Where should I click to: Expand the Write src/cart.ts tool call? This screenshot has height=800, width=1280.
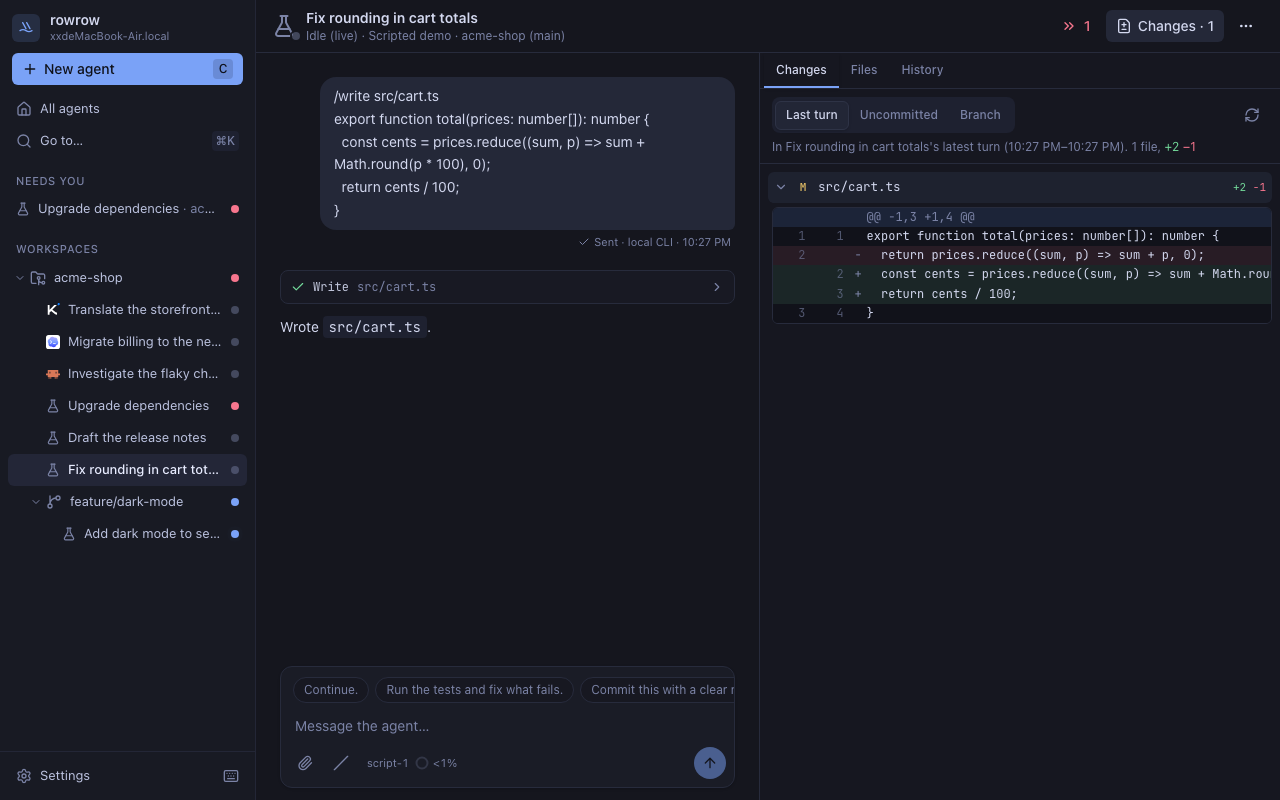507,287
